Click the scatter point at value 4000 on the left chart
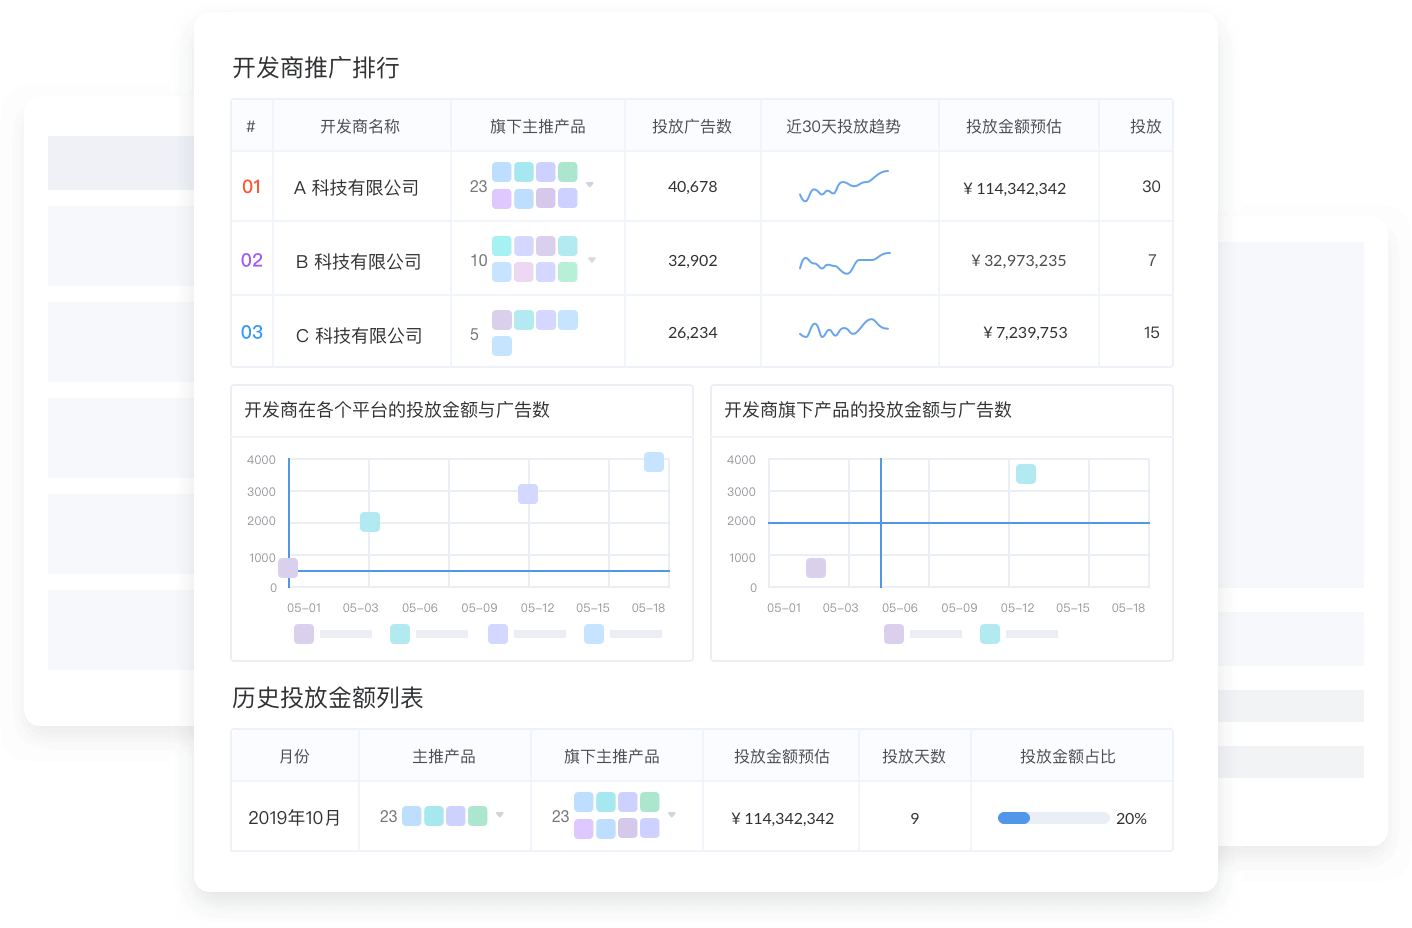This screenshot has height=928, width=1412. (x=653, y=462)
